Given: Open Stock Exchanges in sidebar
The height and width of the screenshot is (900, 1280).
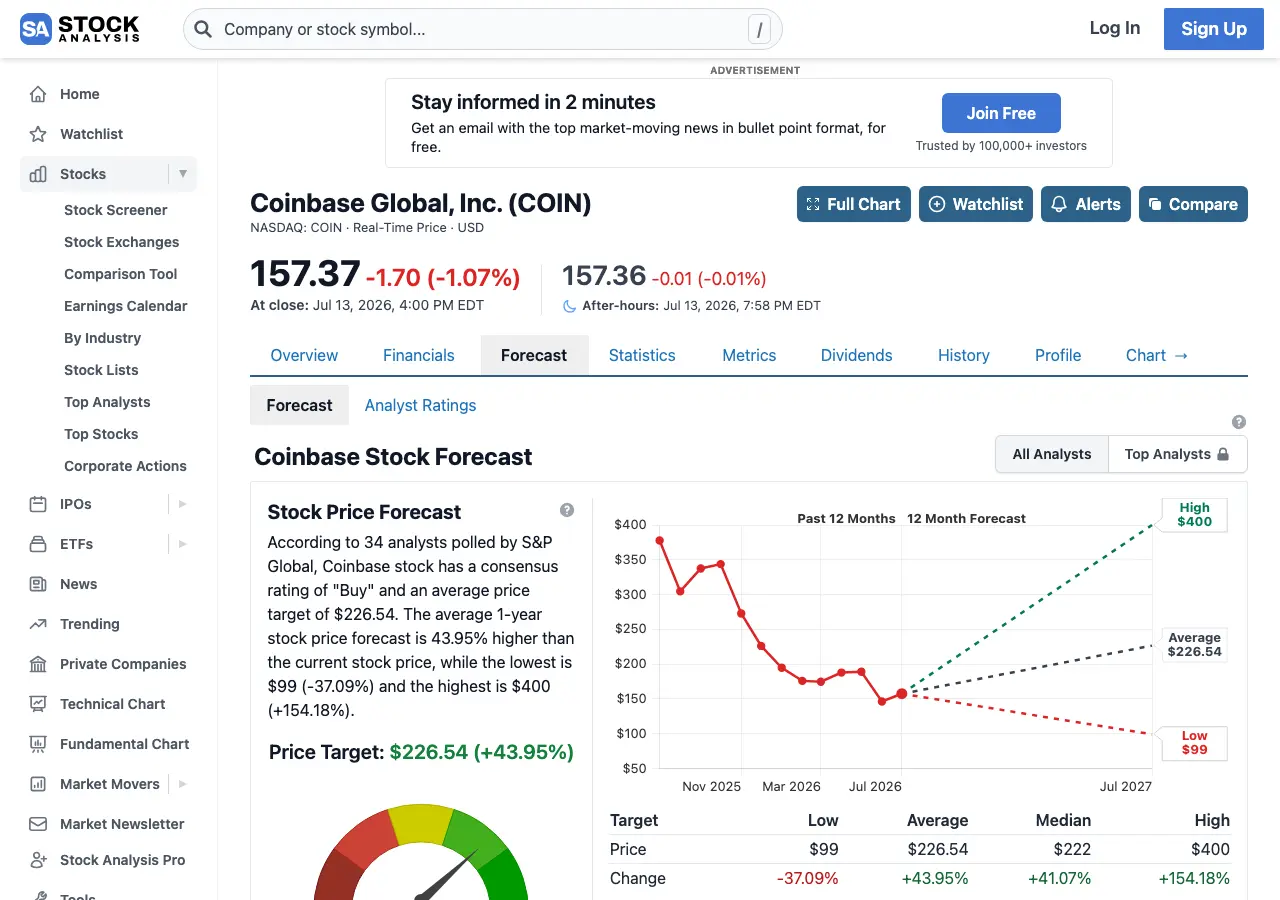Looking at the screenshot, I should pos(122,242).
